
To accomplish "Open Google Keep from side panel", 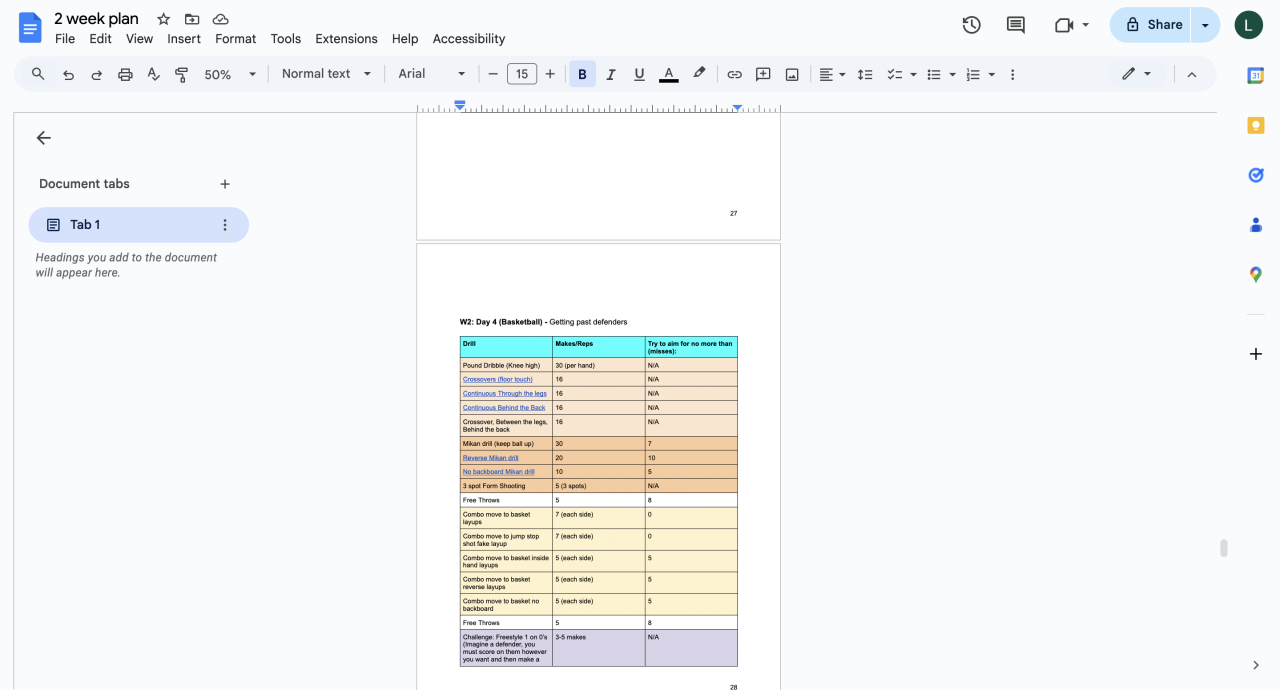I will pos(1256,125).
